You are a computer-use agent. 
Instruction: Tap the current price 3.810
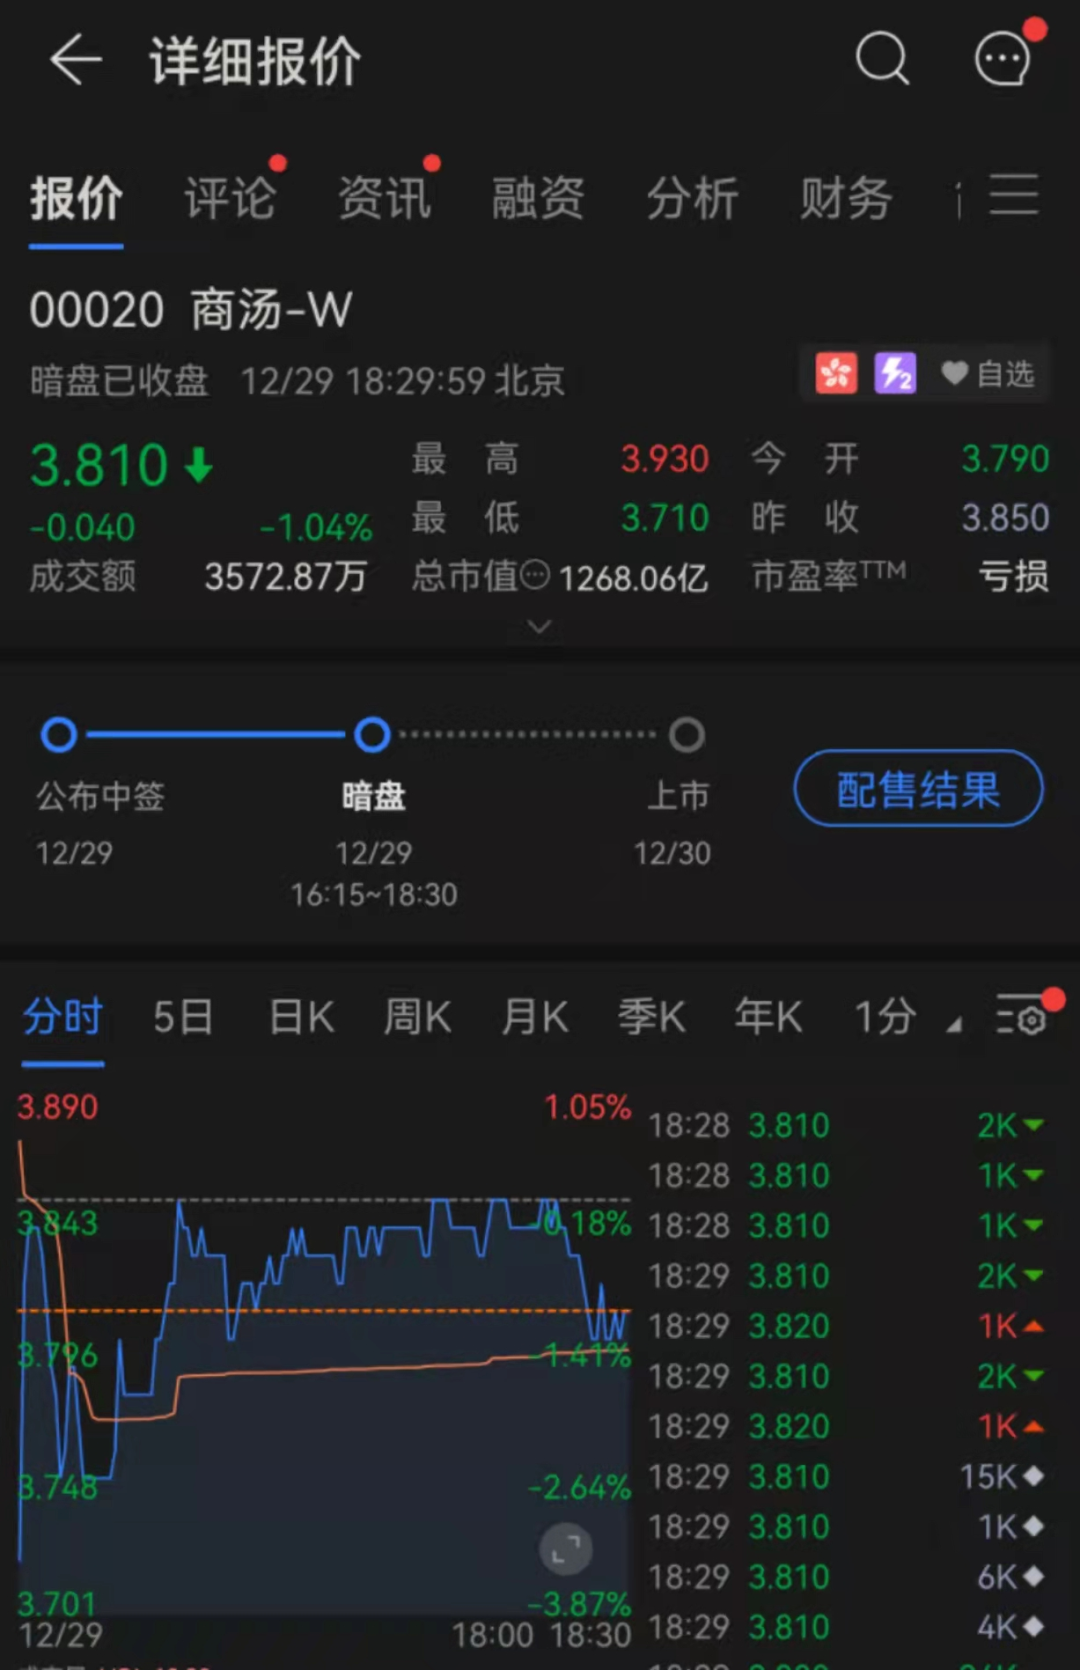point(99,465)
